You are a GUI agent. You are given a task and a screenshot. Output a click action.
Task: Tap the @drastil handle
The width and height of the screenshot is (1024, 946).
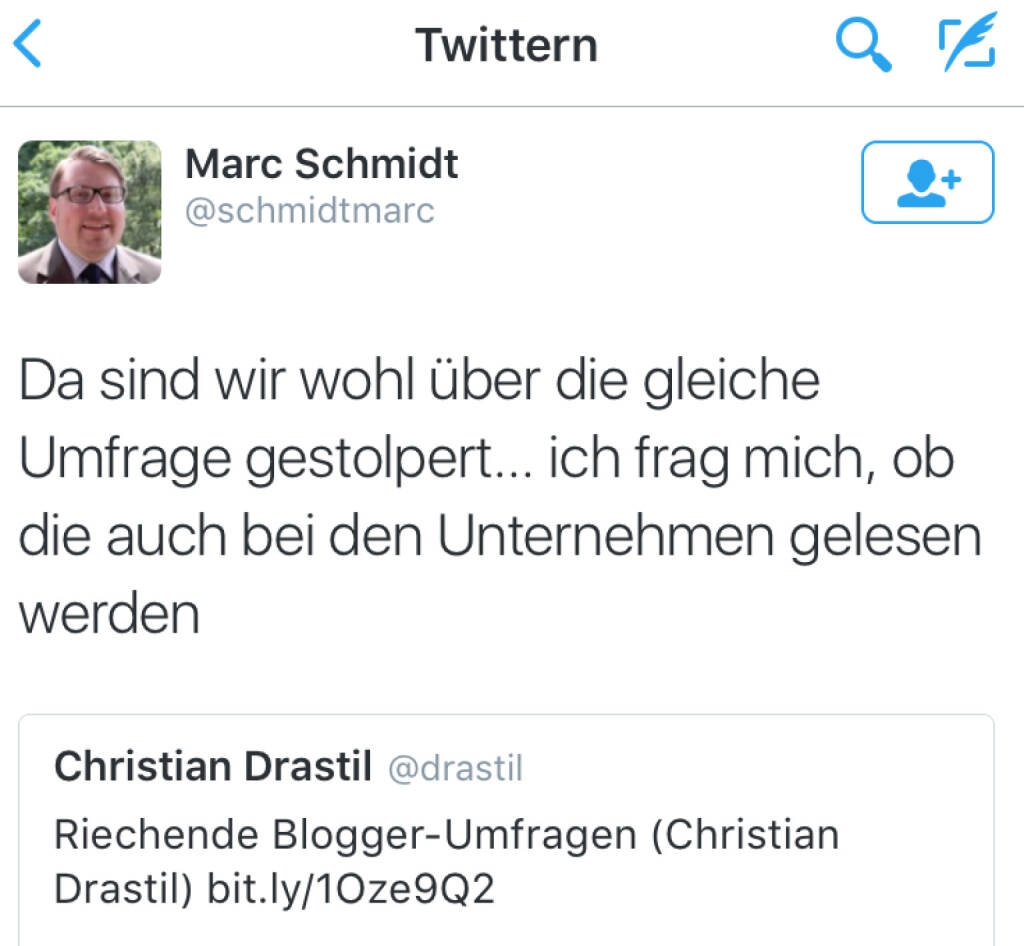[x=455, y=768]
